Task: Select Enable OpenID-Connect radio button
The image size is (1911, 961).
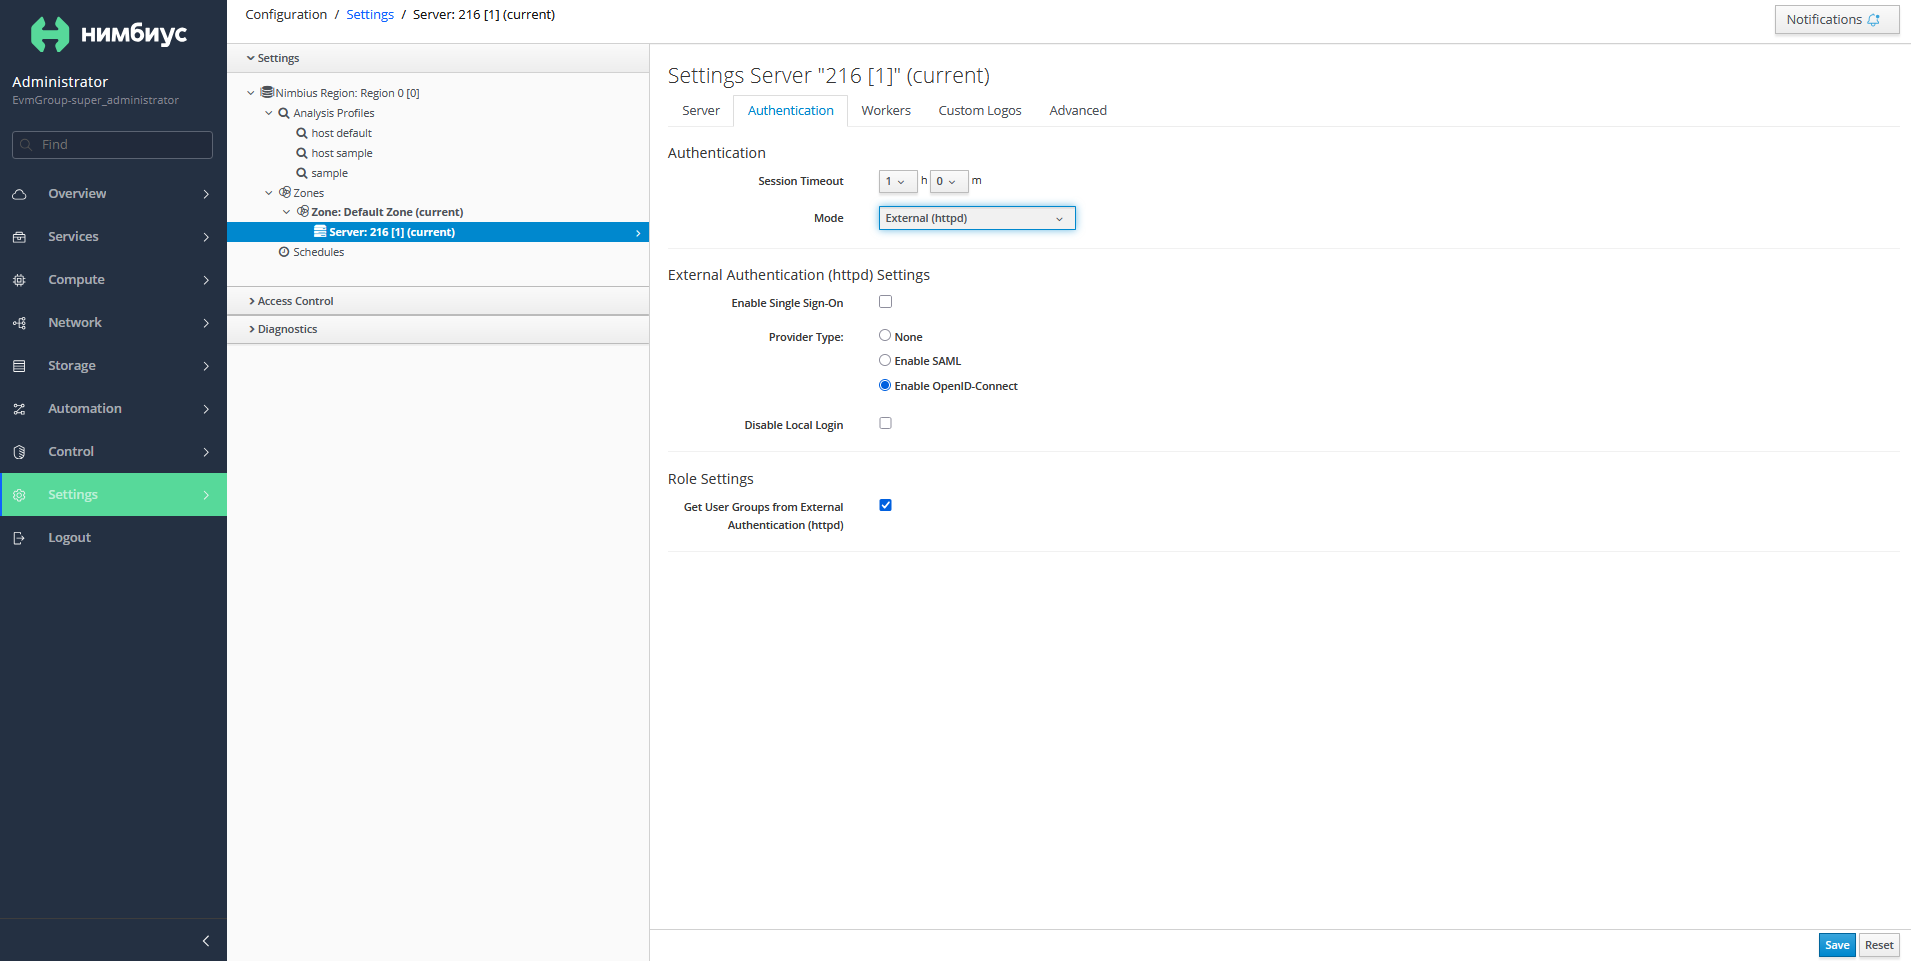Action: point(885,386)
